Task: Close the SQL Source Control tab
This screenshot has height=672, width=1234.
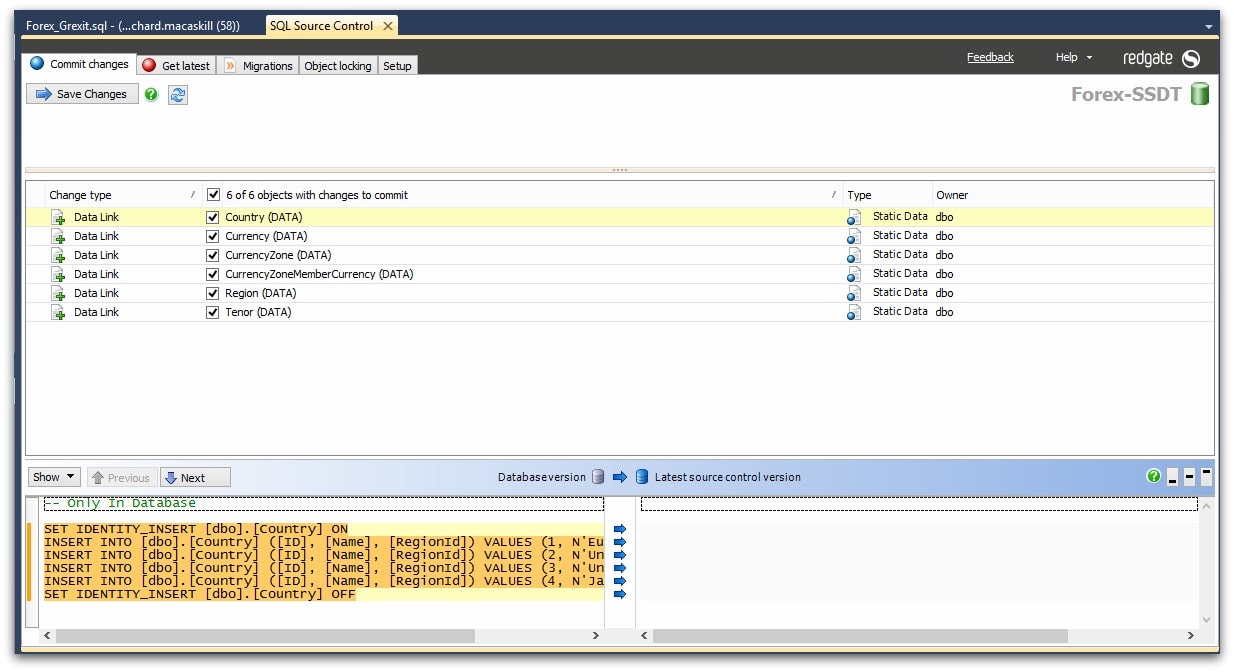Action: point(388,26)
